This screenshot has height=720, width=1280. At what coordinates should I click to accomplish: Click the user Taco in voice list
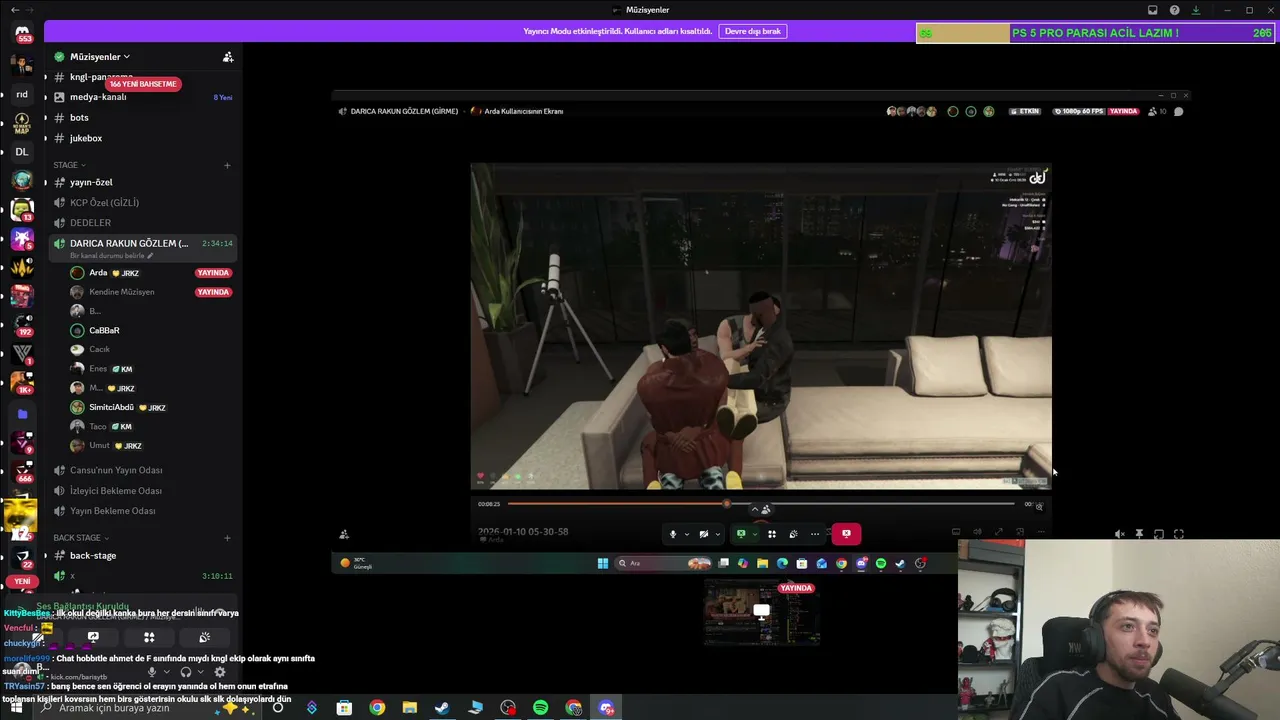tap(98, 426)
